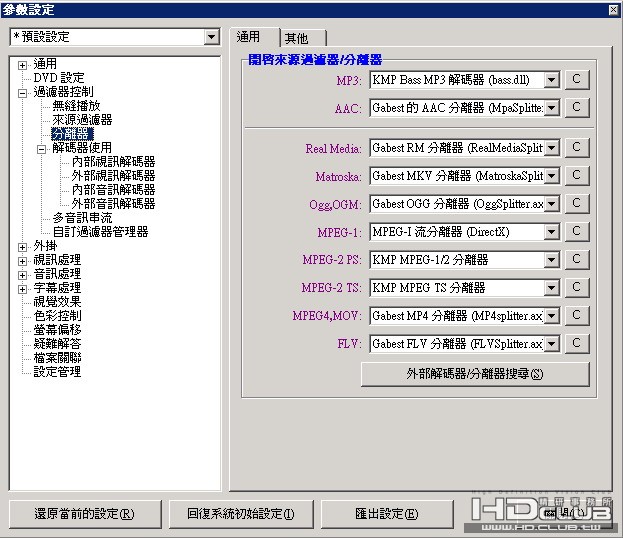623x538 pixels.
Task: Open the Real Media splitter dropdown
Action: pyautogui.click(x=551, y=149)
